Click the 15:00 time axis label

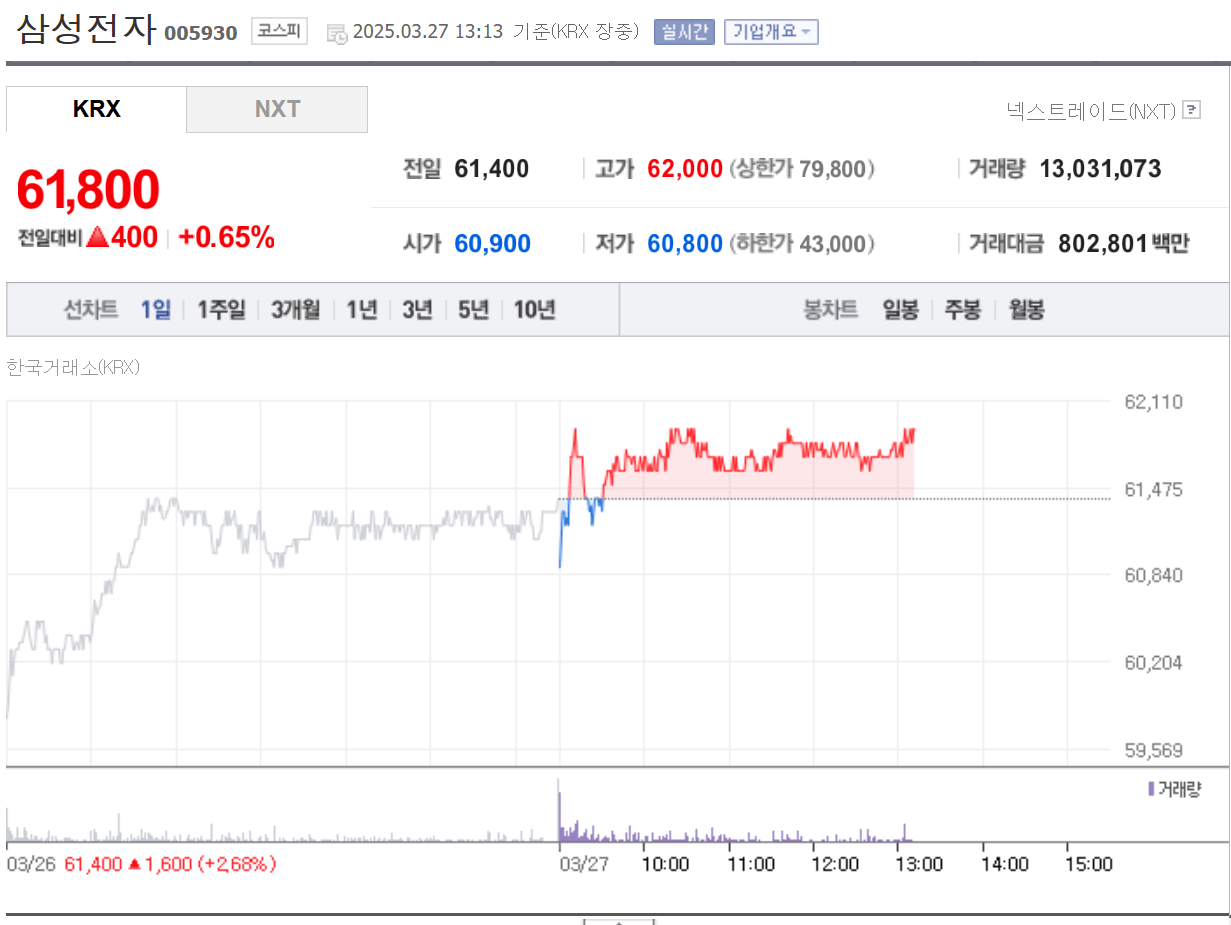pos(1088,864)
